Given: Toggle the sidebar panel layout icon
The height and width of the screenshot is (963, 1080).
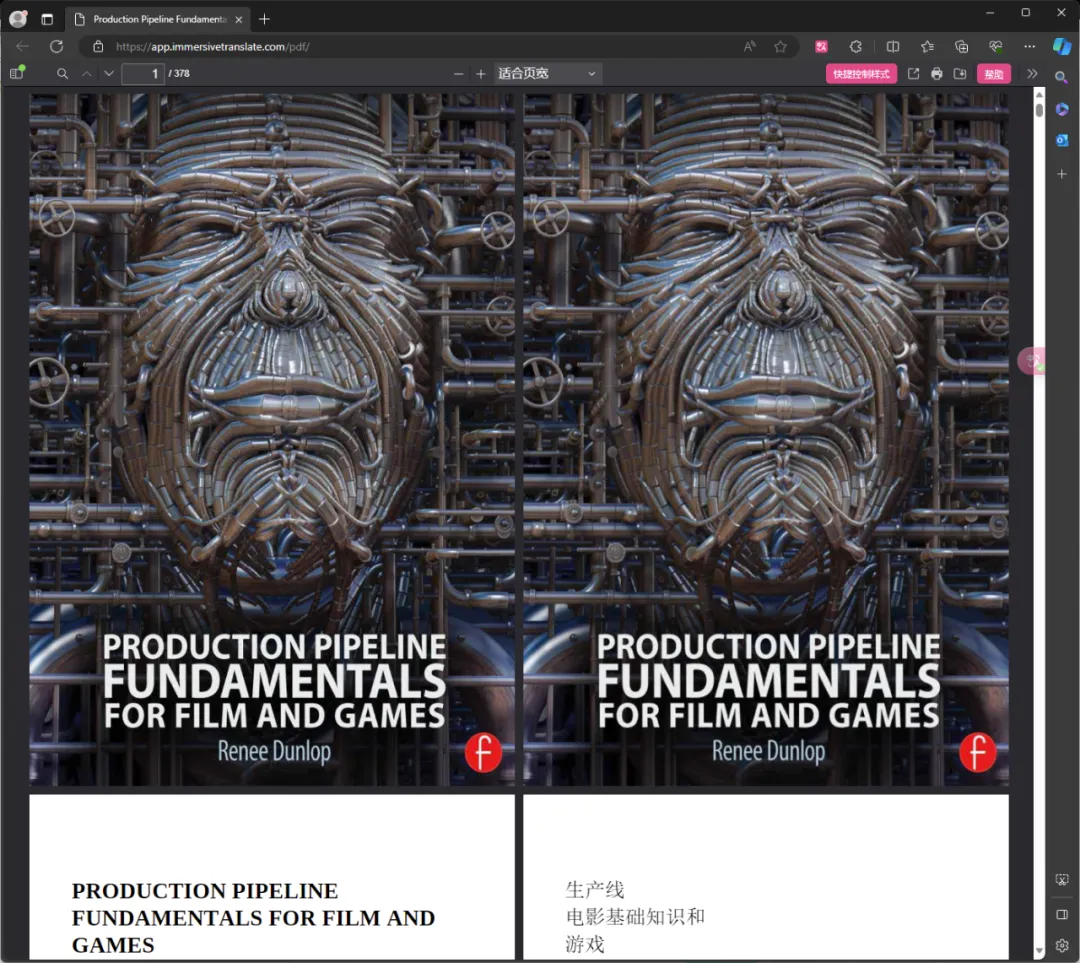Looking at the screenshot, I should click(x=1061, y=915).
